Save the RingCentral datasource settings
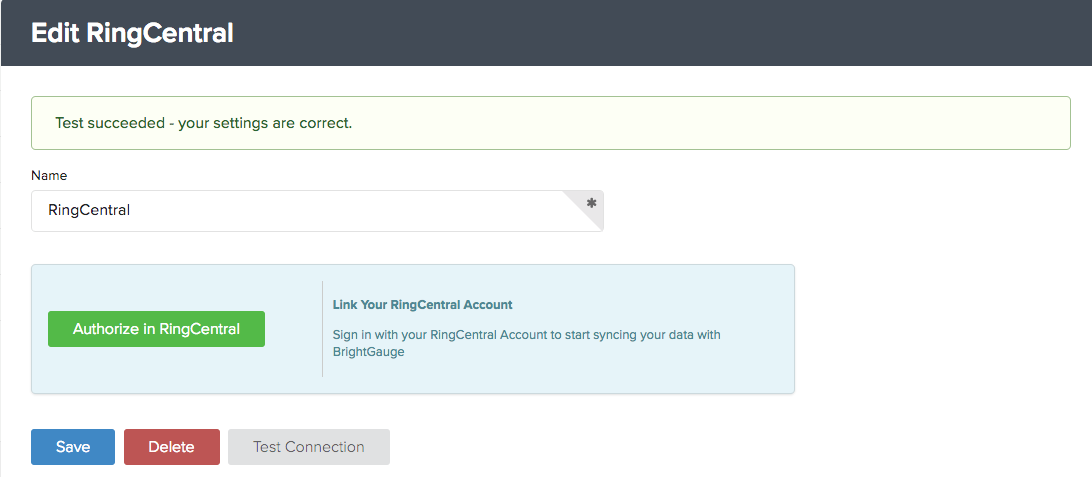This screenshot has width=1092, height=477. pos(72,447)
